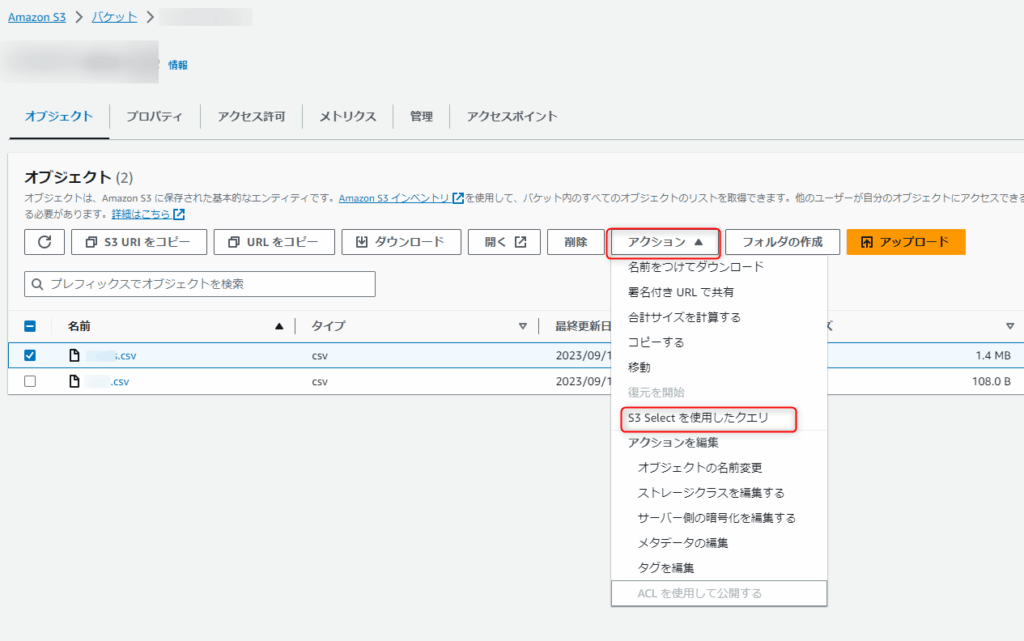This screenshot has height=641, width=1024.
Task: Sort the list by the 名前 column arrow
Action: pos(279,326)
